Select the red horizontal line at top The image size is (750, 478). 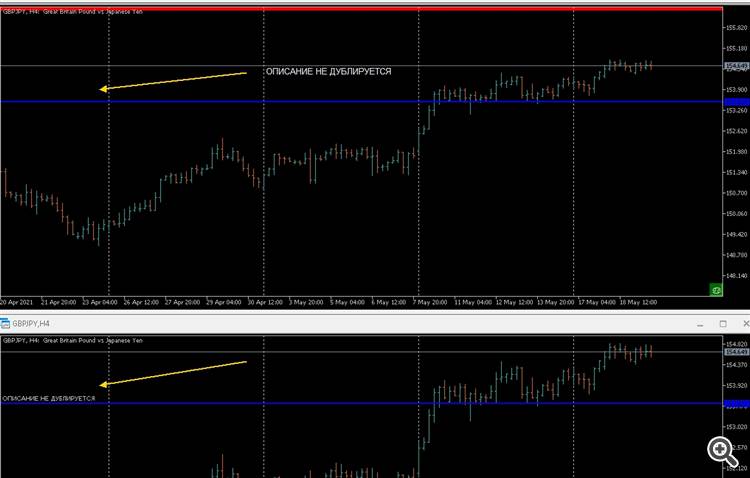tap(361, 8)
